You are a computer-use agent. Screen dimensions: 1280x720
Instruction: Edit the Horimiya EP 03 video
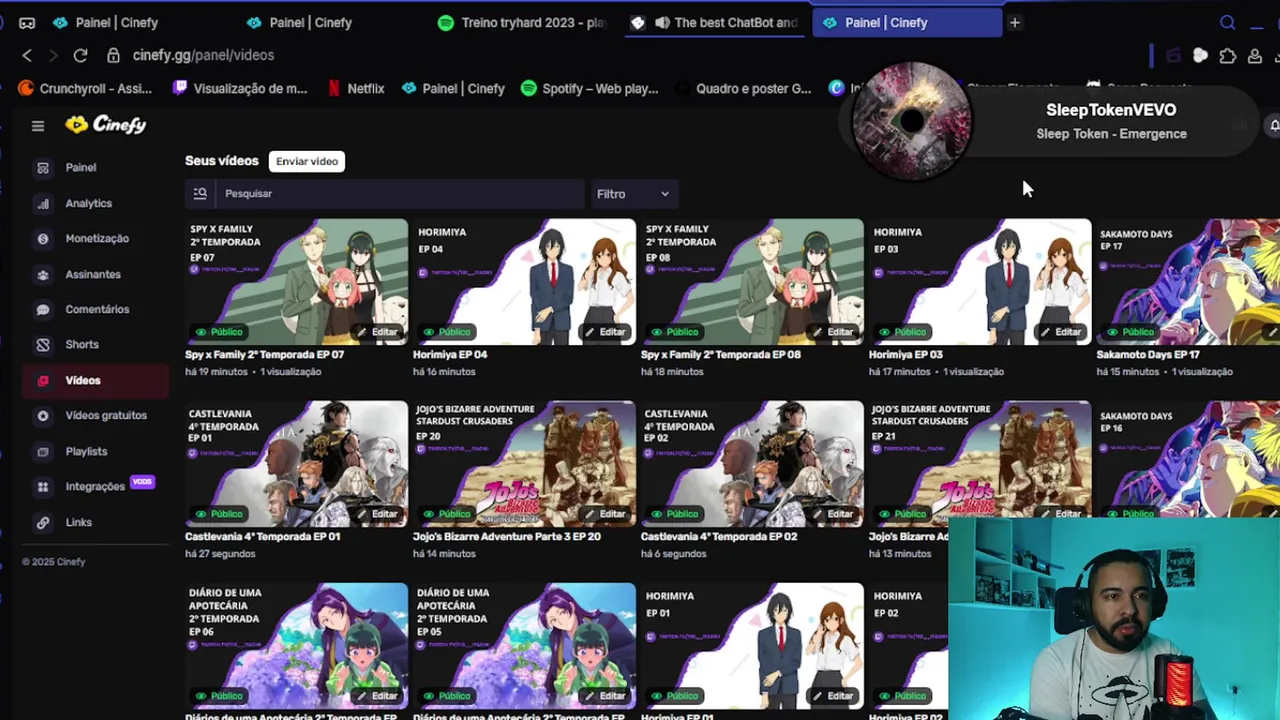(1063, 331)
